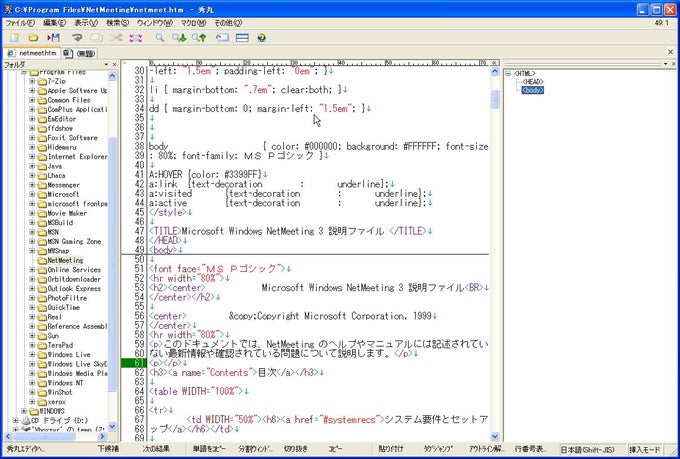Image resolution: width=680 pixels, height=459 pixels.
Task: Open the フォルダ pane dropdown arrow
Action: point(106,65)
